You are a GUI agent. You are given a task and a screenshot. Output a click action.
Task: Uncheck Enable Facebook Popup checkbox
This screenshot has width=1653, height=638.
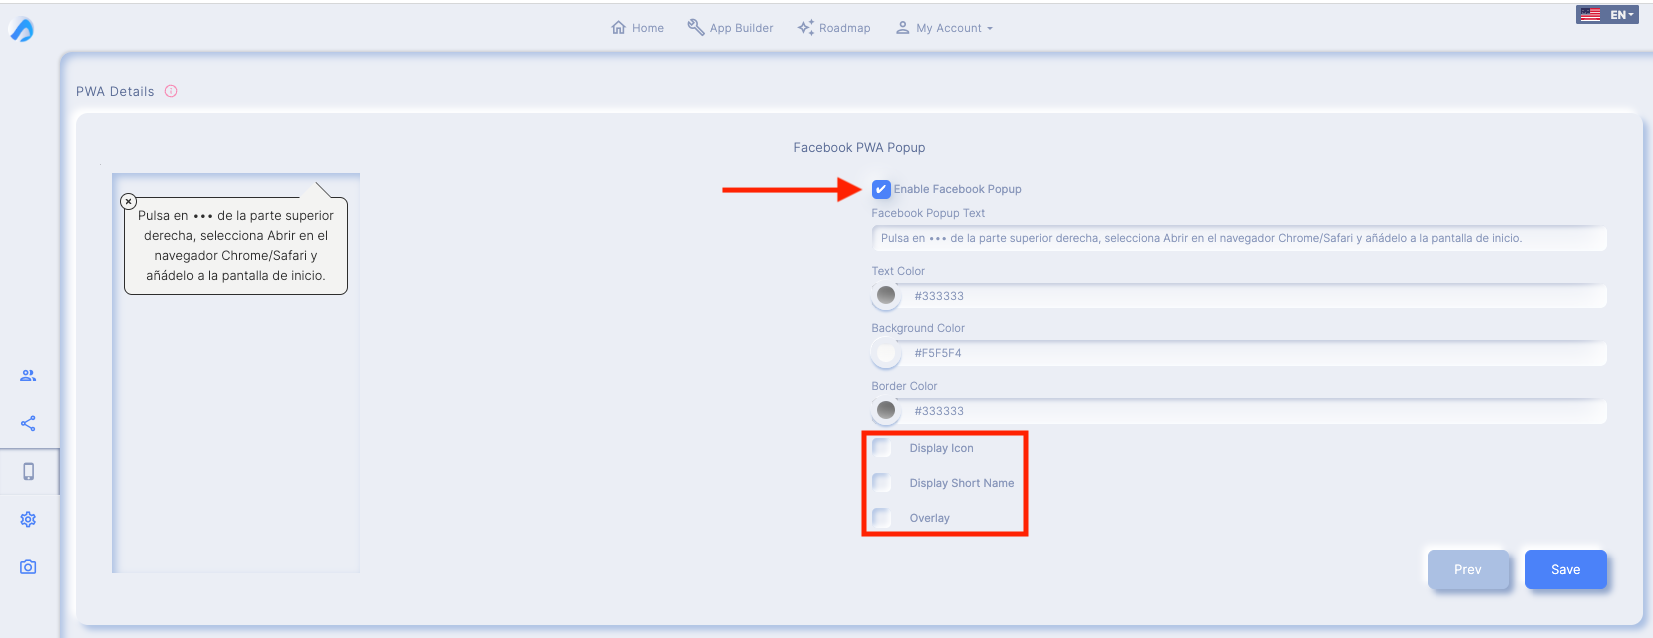tap(881, 189)
